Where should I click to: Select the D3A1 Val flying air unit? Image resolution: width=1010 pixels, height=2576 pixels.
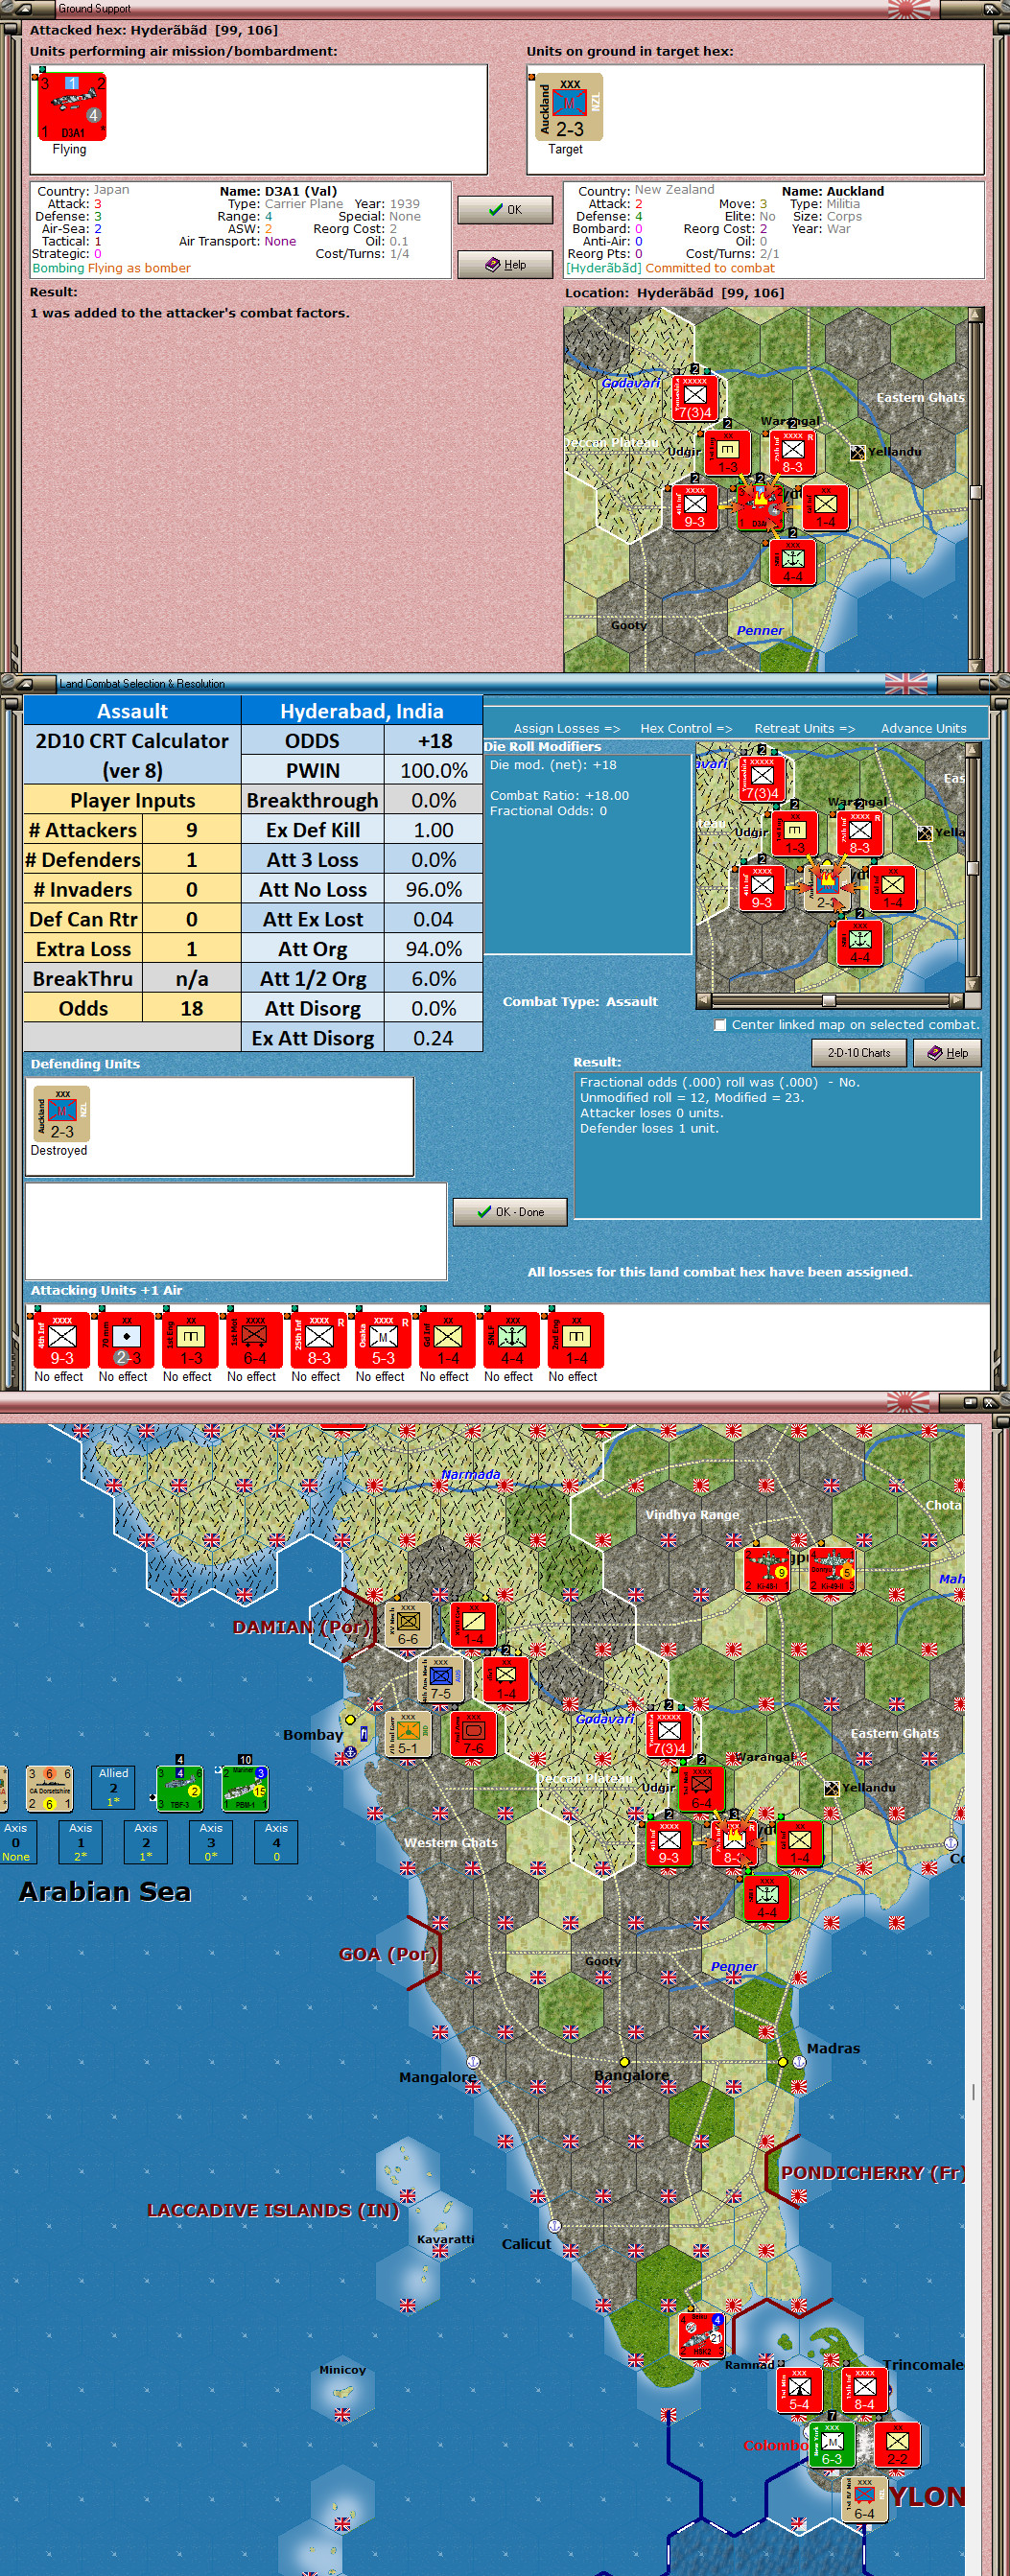pos(71,106)
